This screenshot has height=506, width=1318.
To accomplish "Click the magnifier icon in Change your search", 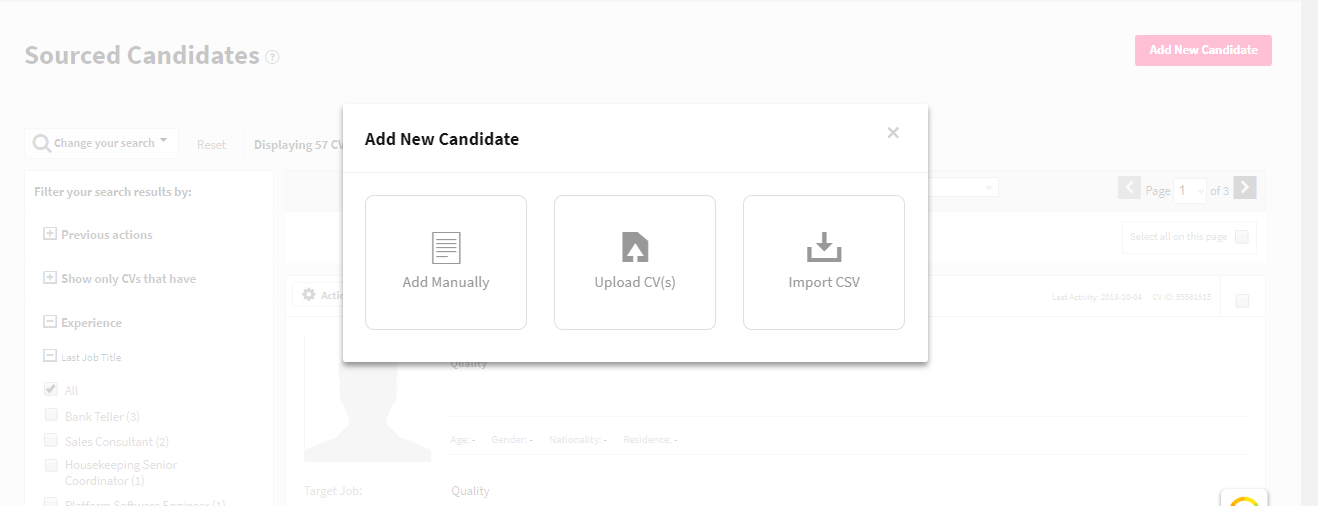I will pyautogui.click(x=42, y=144).
